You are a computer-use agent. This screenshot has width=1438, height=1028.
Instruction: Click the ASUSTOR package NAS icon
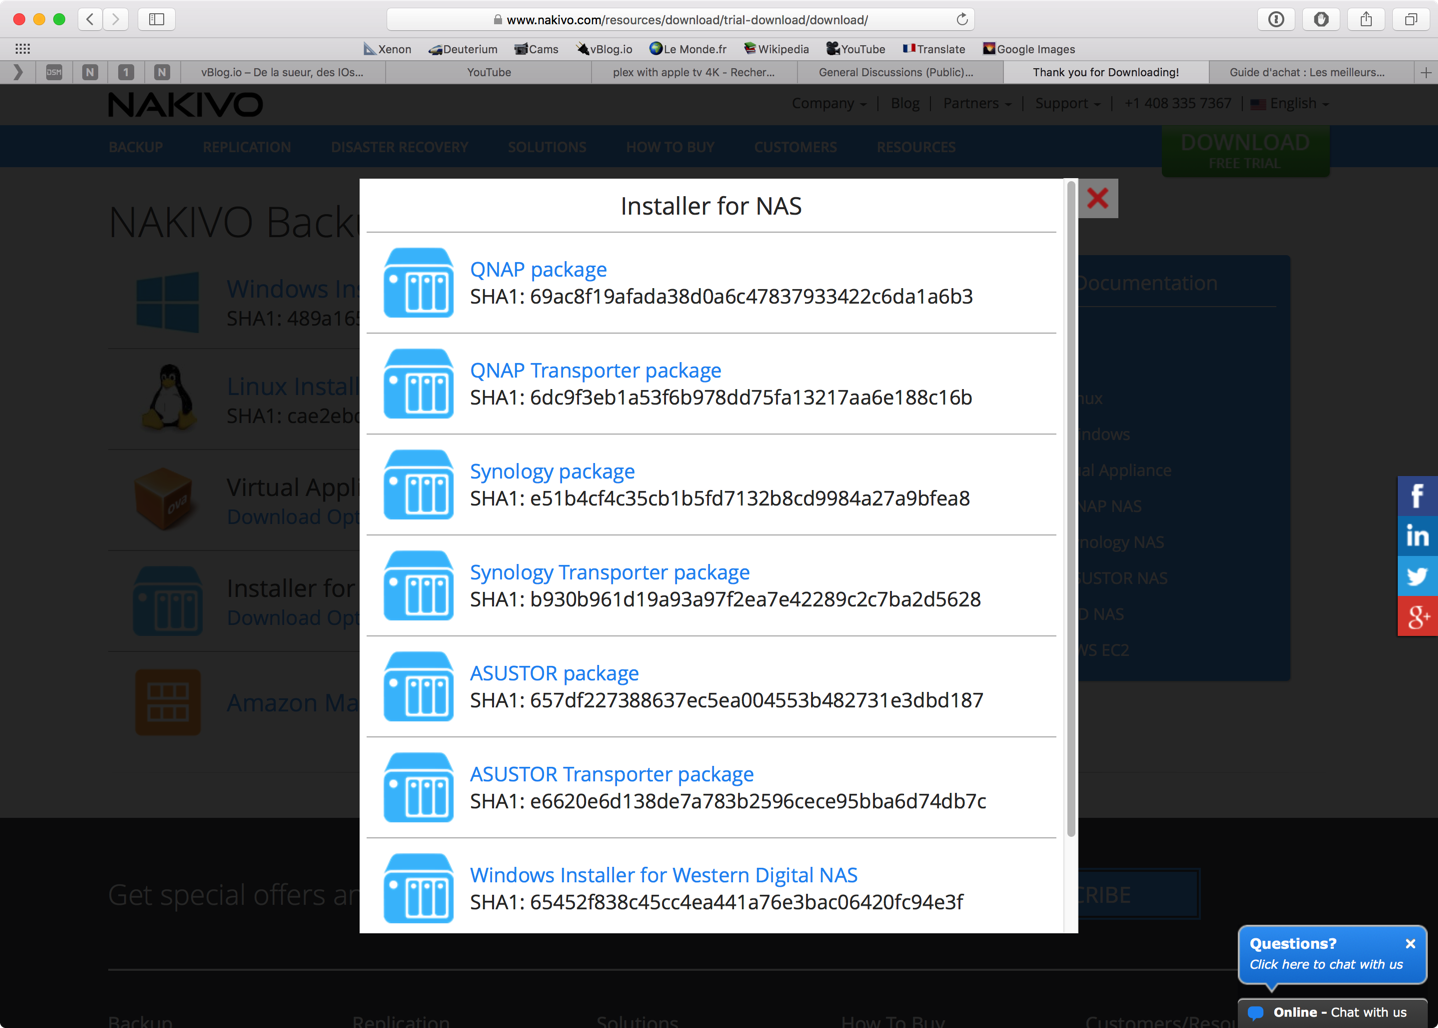pyautogui.click(x=418, y=687)
